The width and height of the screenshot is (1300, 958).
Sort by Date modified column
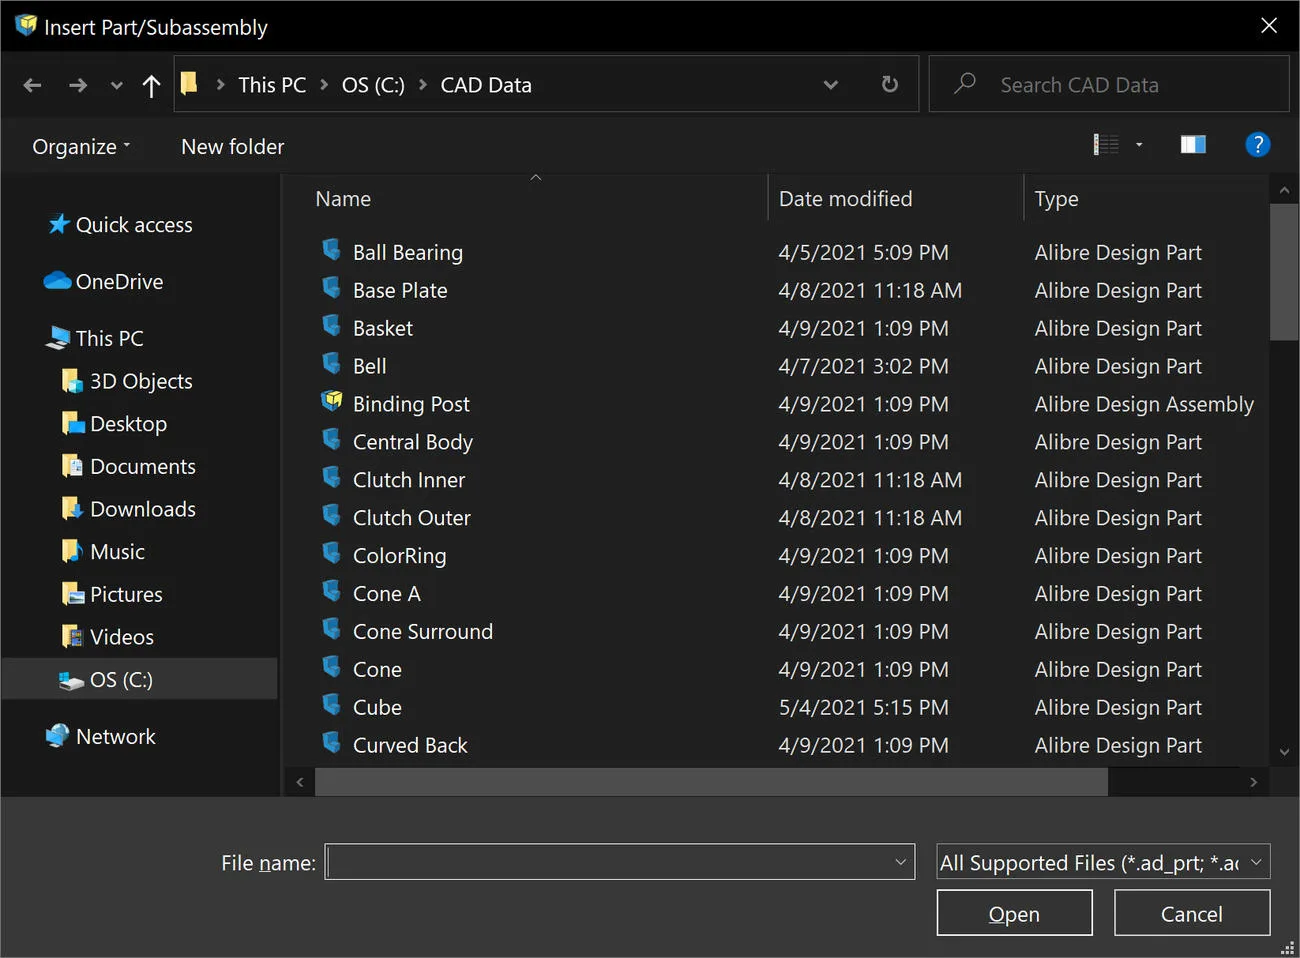coord(845,199)
